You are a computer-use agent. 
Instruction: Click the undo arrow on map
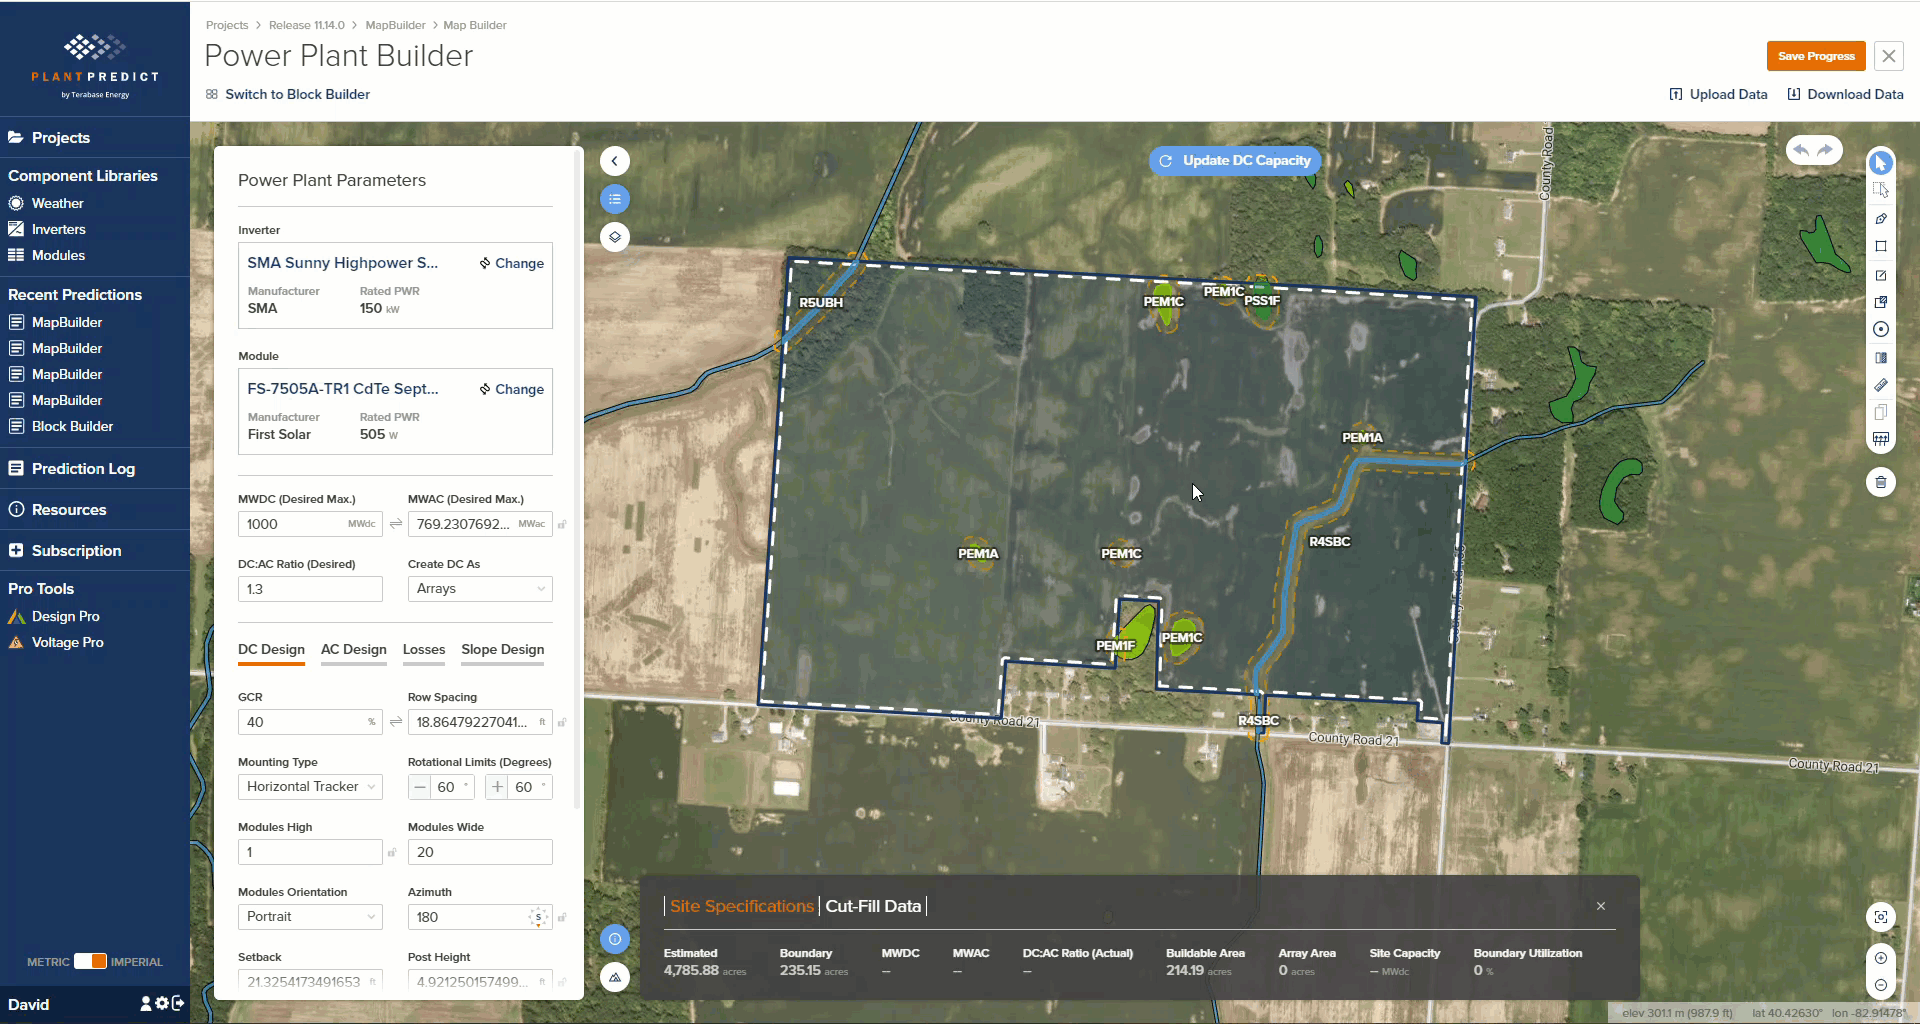(x=1801, y=150)
